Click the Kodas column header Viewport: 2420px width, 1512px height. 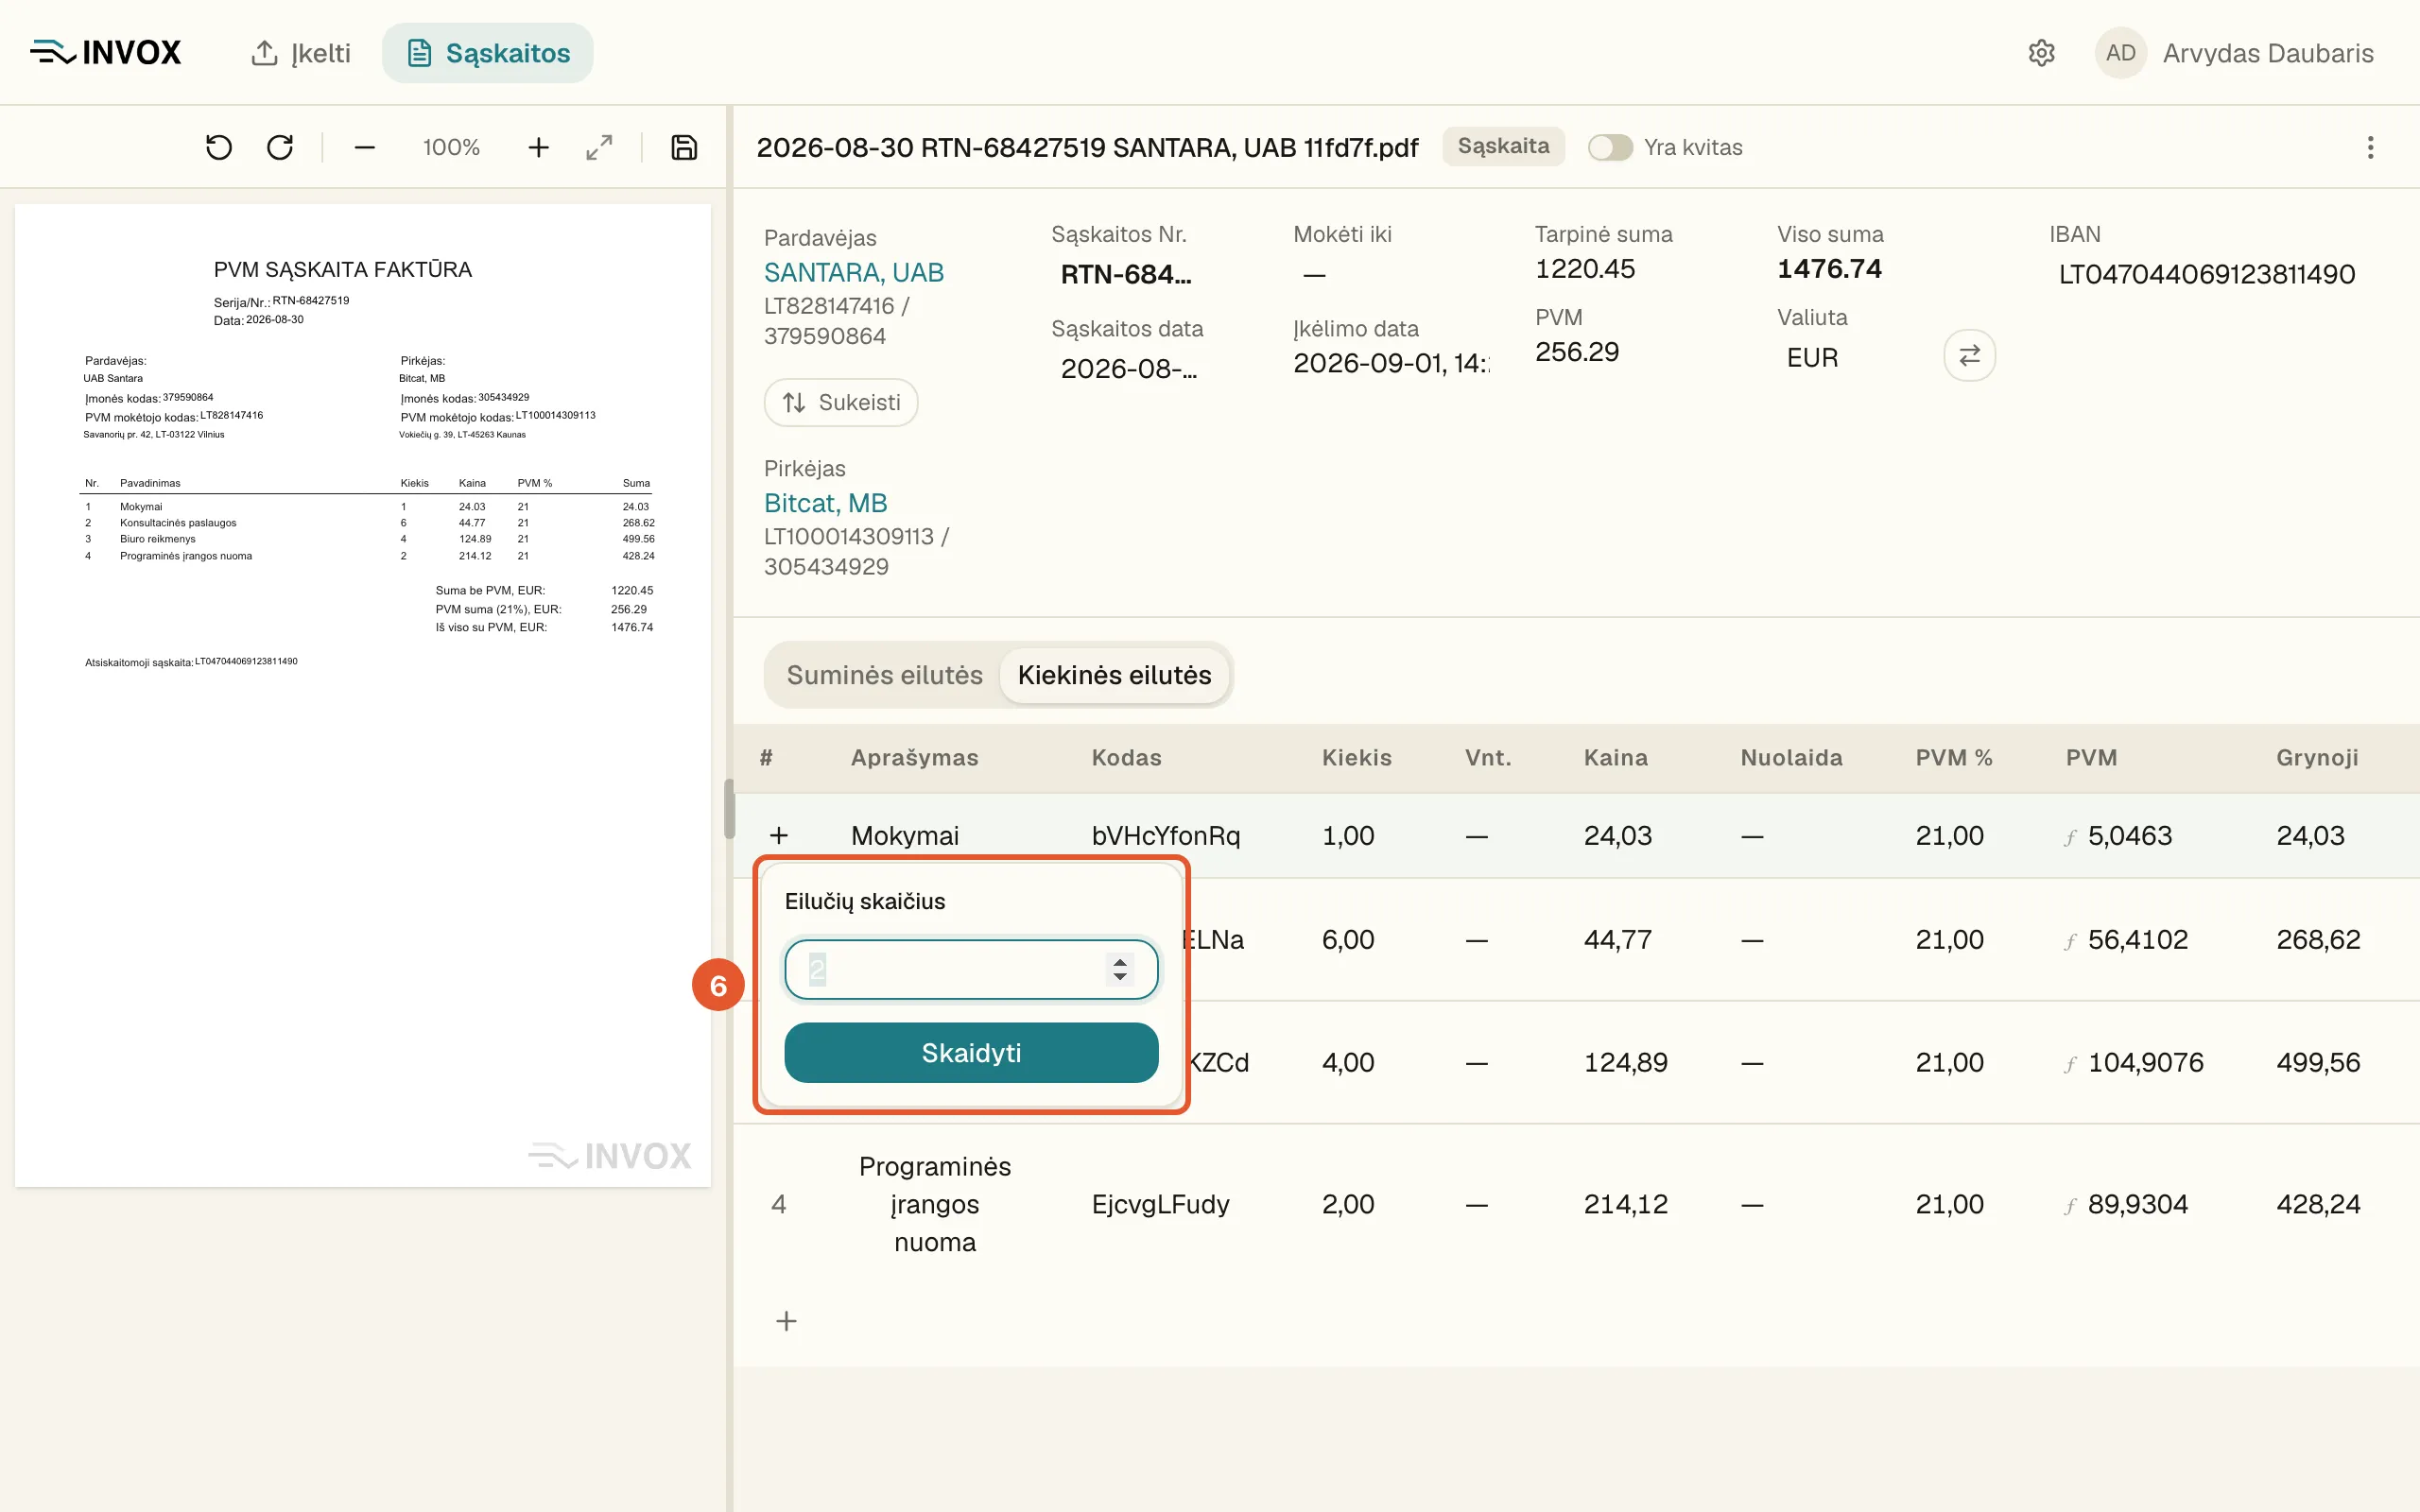coord(1127,758)
